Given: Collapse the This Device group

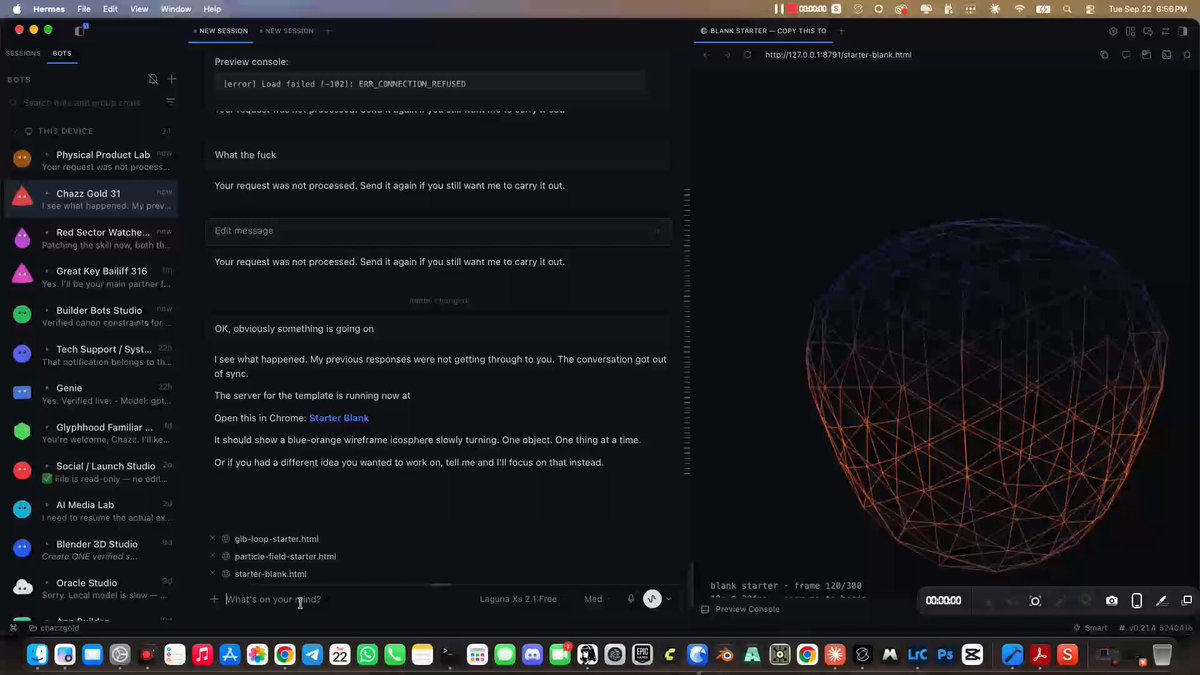Looking at the screenshot, I should pos(89,131).
